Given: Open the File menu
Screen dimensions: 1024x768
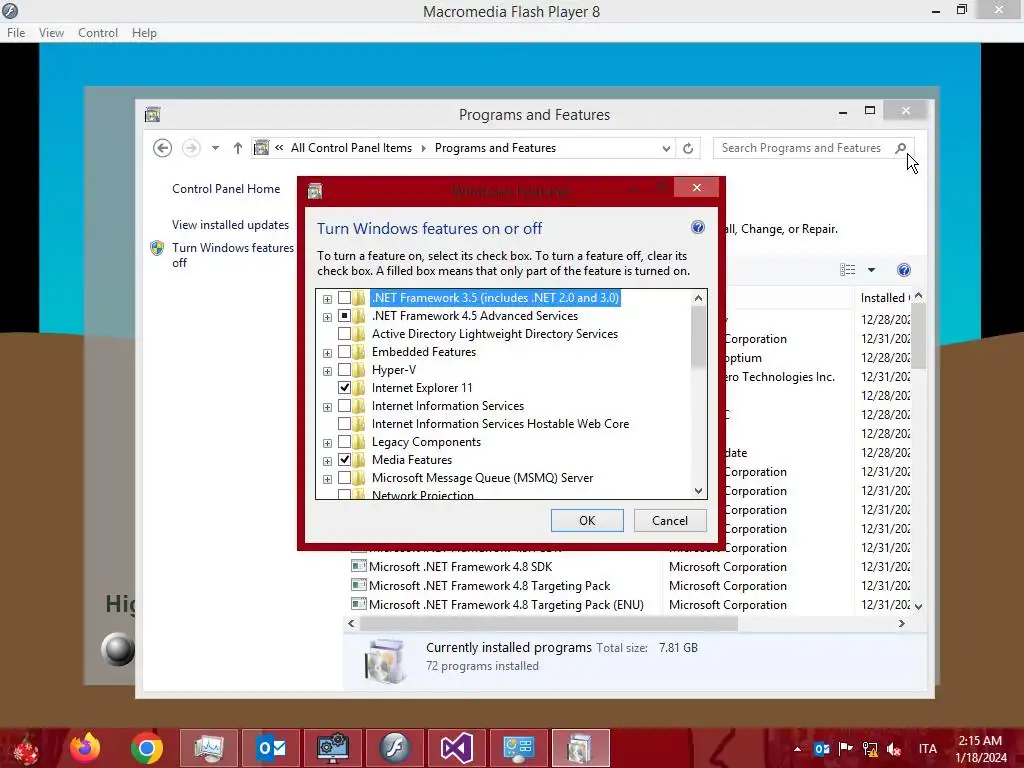Looking at the screenshot, I should pyautogui.click(x=16, y=33).
